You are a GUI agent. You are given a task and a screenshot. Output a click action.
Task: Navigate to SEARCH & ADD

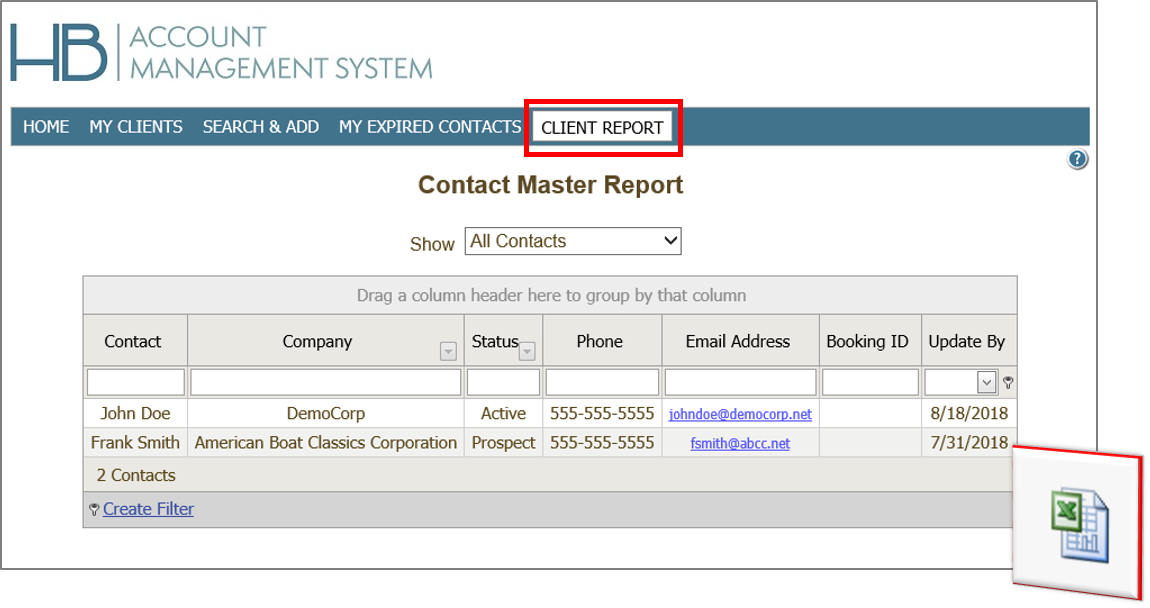(261, 126)
